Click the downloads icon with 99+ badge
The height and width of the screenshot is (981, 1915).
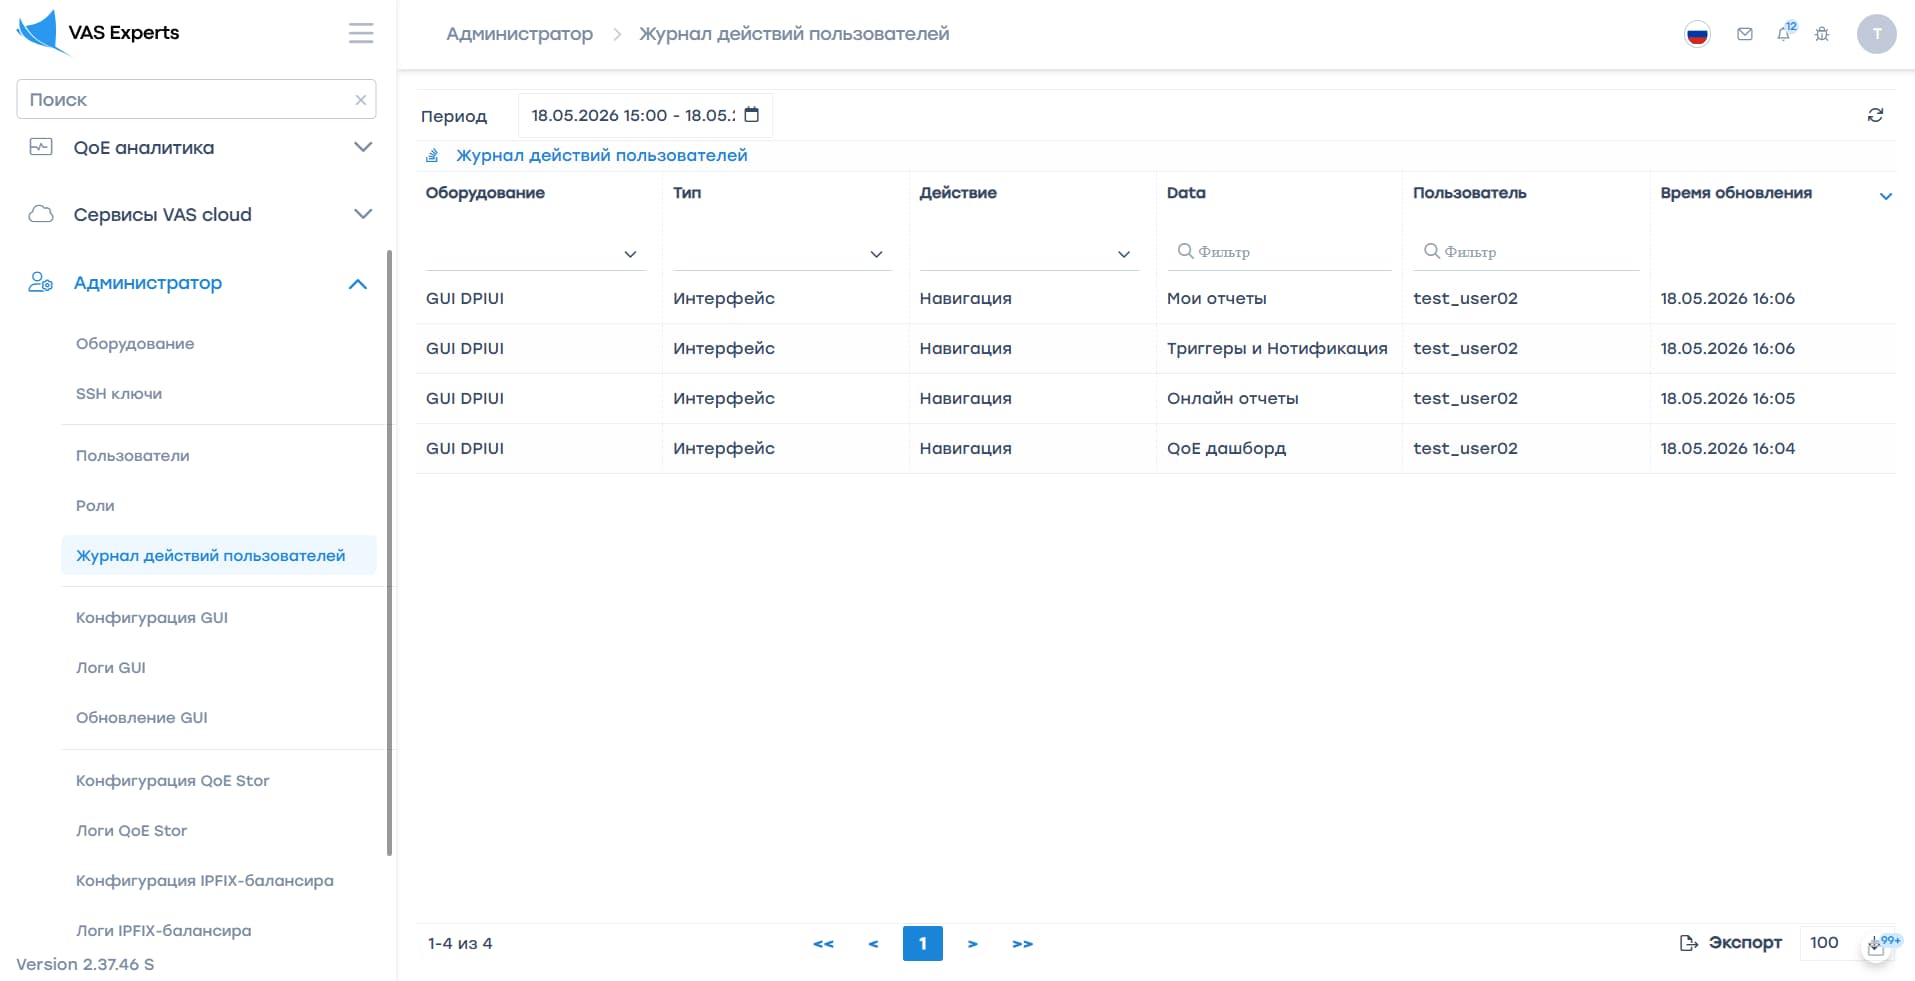click(x=1877, y=946)
